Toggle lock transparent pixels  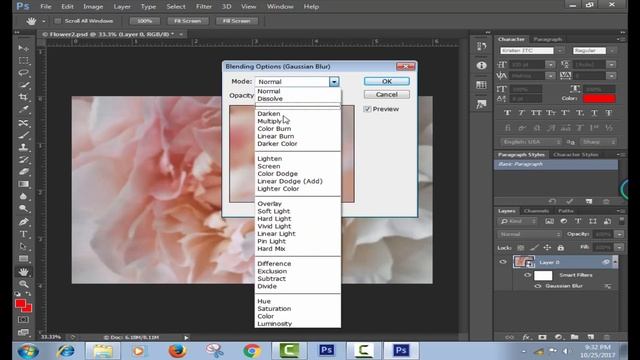pyautogui.click(x=521, y=248)
